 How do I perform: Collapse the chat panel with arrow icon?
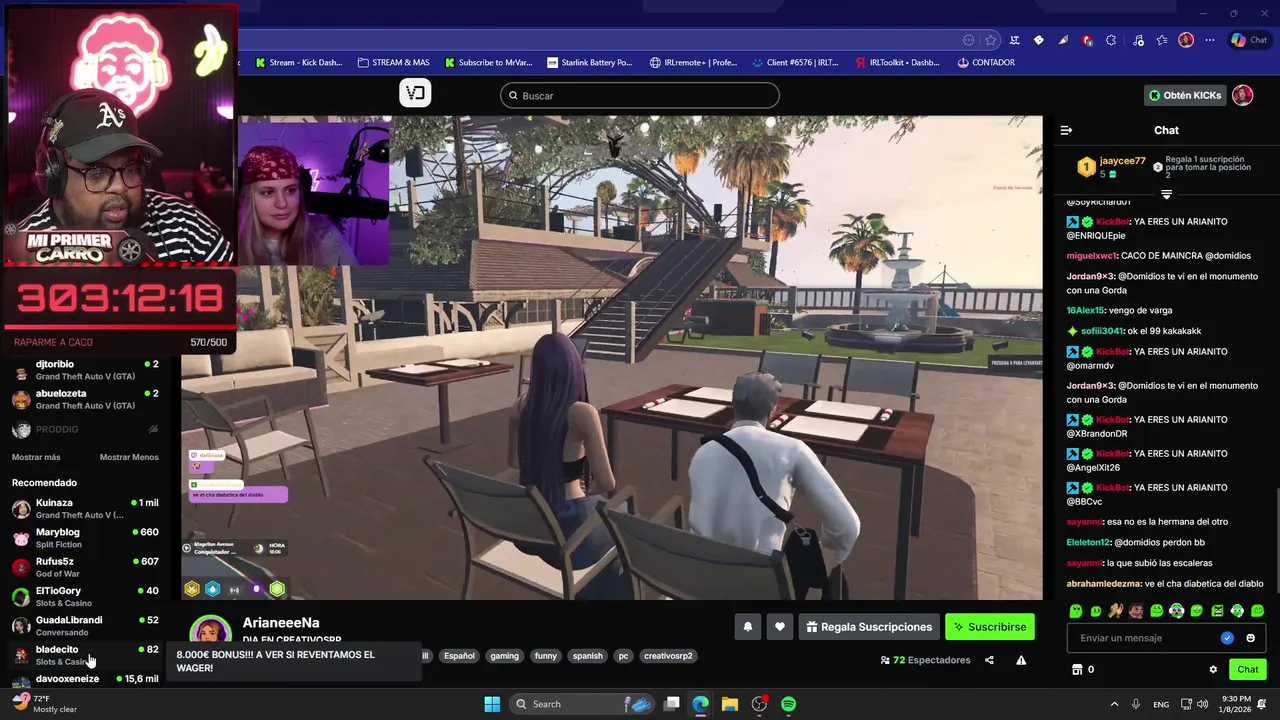(x=1066, y=130)
